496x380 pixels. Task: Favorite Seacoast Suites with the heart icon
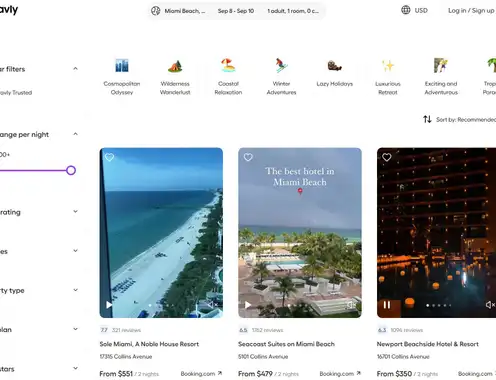pos(248,157)
